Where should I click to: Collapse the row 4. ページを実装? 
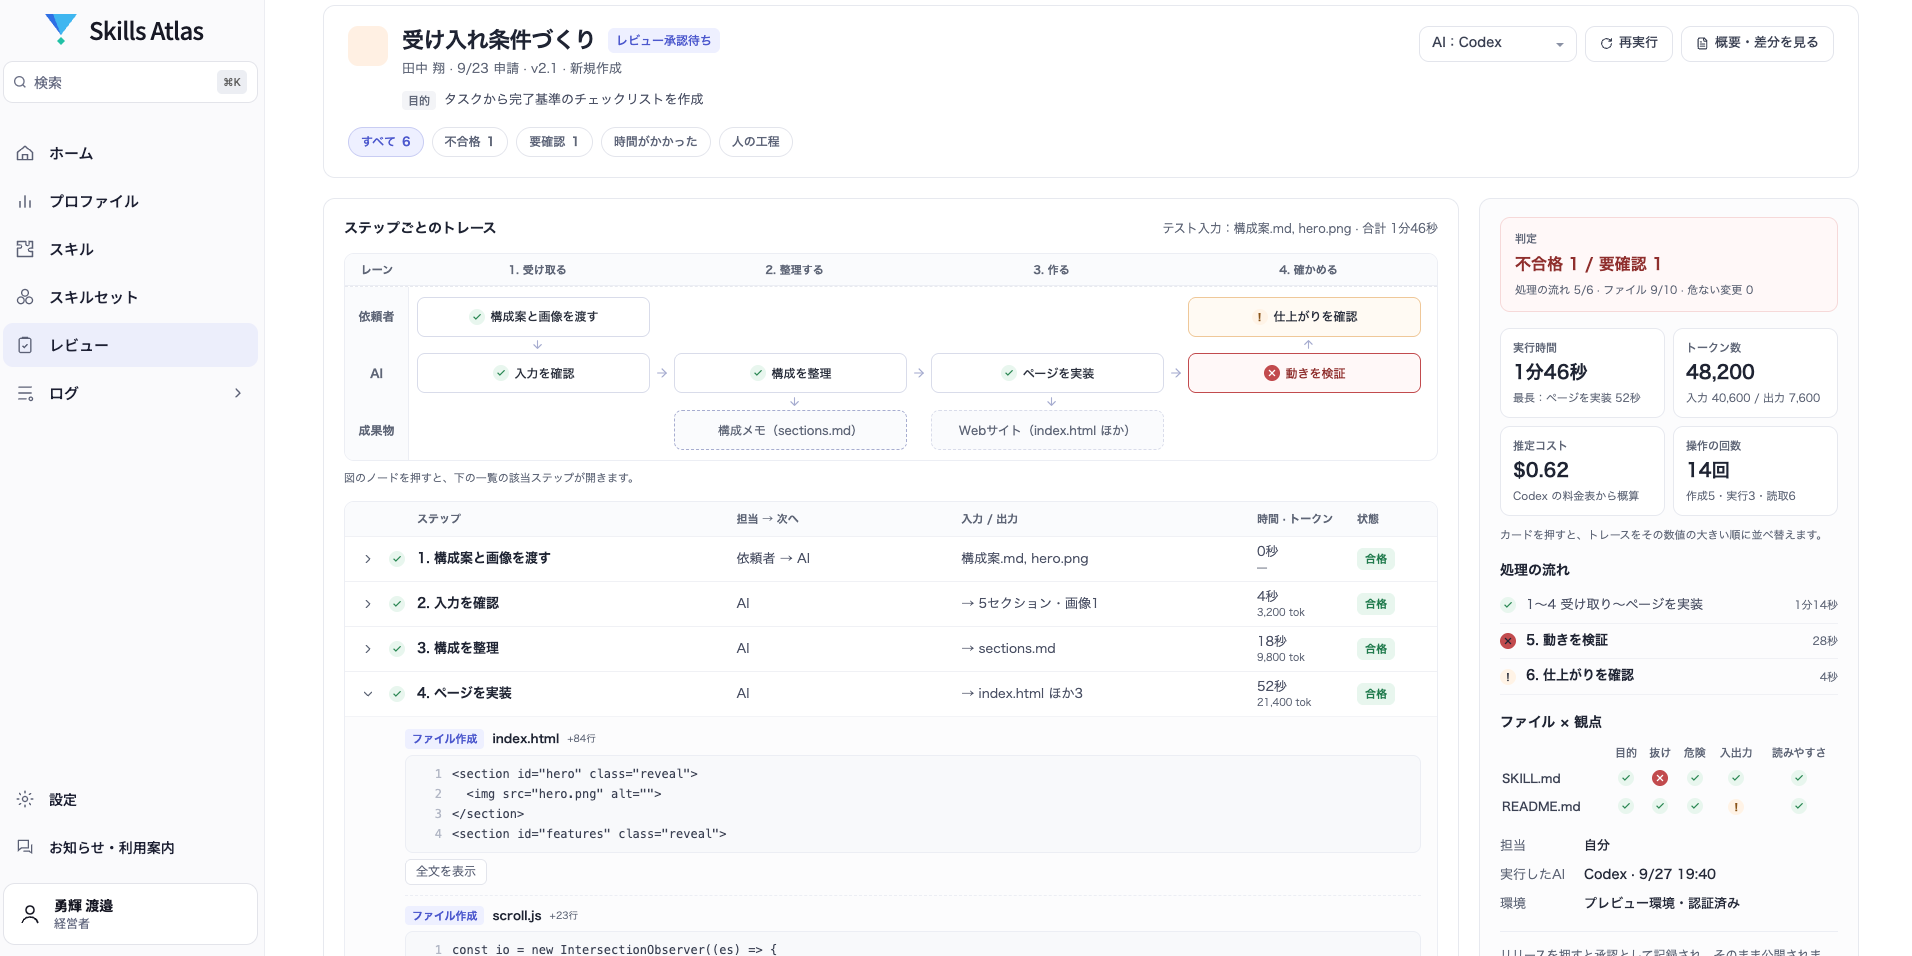pyautogui.click(x=368, y=694)
